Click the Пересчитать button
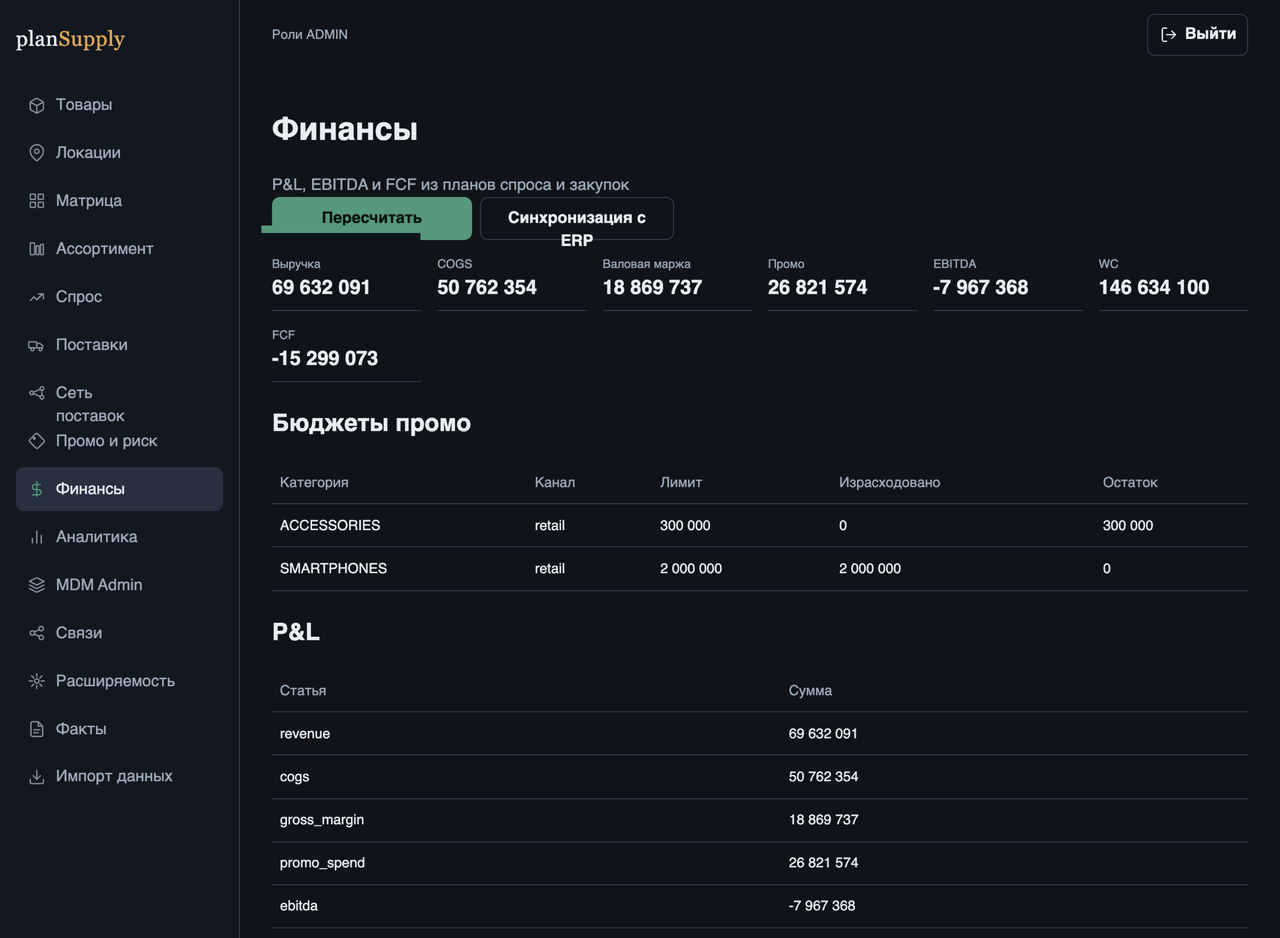 (x=372, y=218)
